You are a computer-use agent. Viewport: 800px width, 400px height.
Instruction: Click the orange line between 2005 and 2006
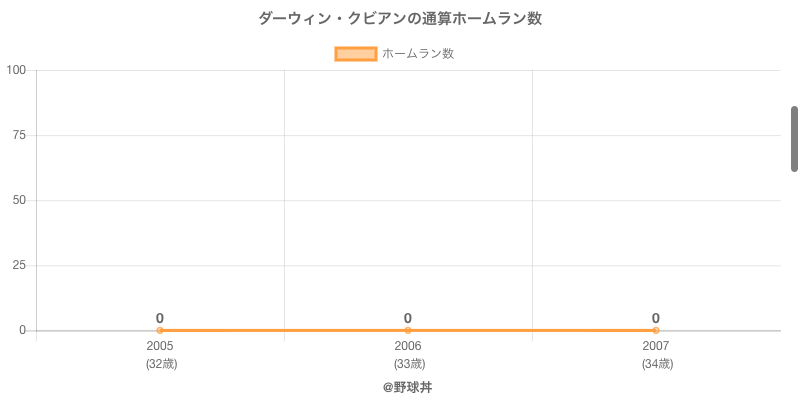[284, 330]
